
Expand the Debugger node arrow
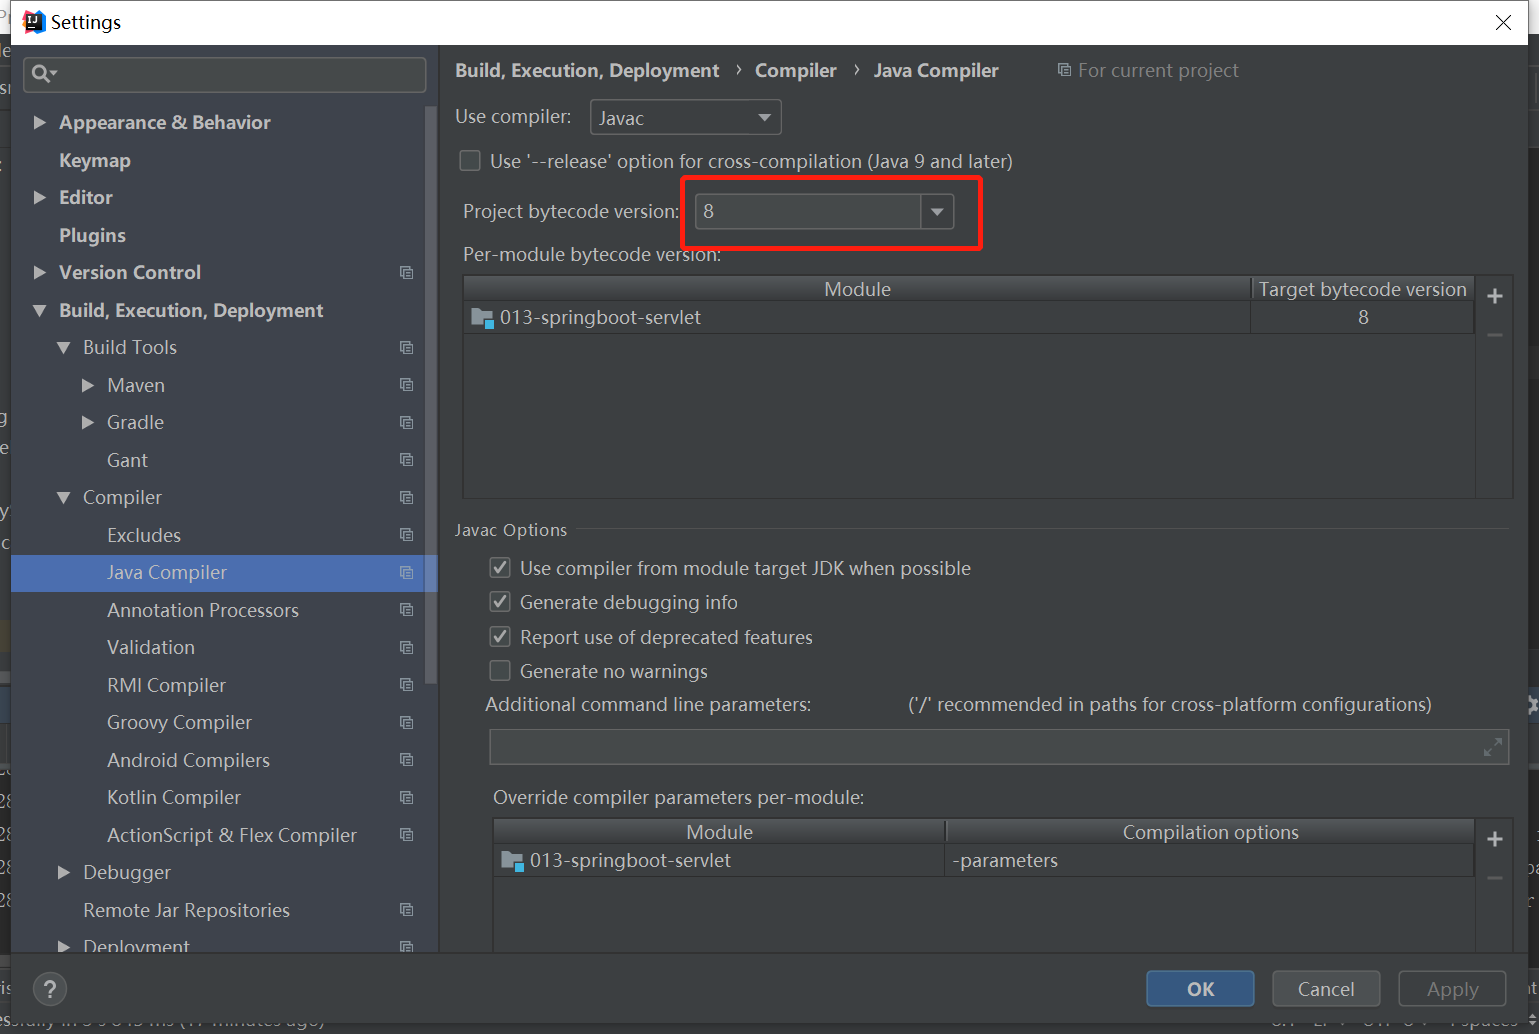[x=64, y=872]
